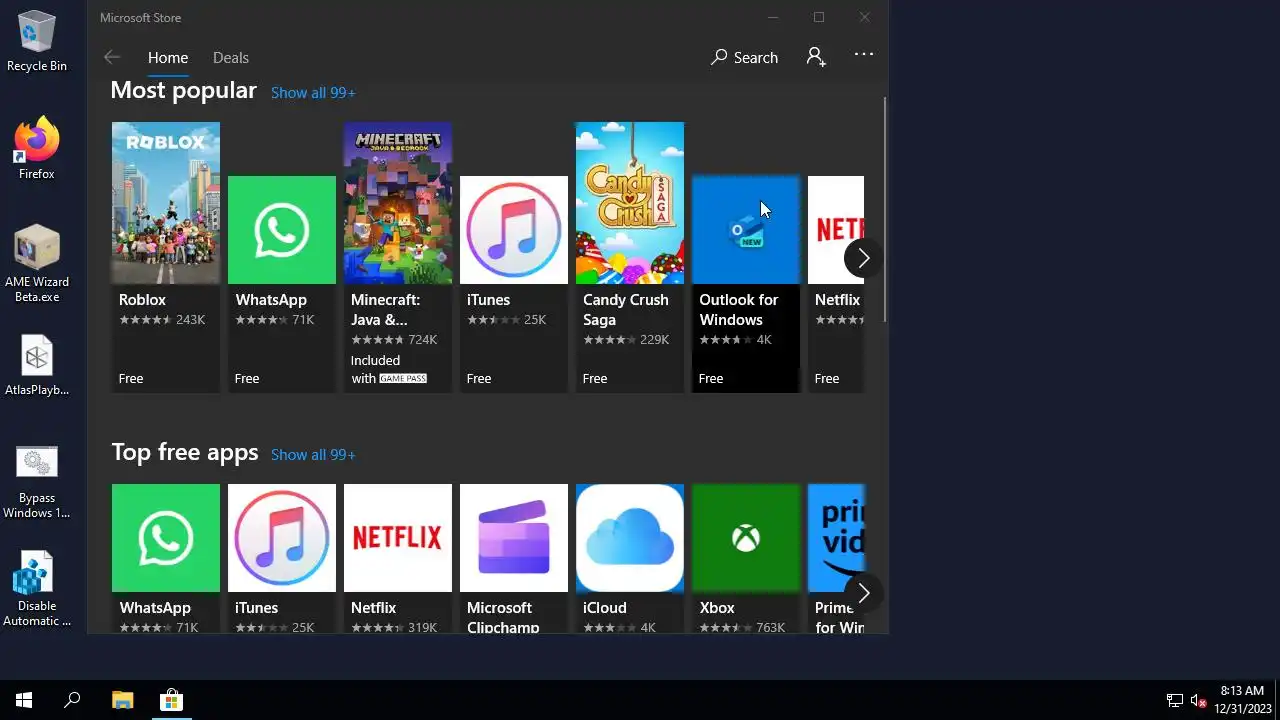Select the AtlasPlaybook desktop file
The width and height of the screenshot is (1280, 720).
(37, 366)
